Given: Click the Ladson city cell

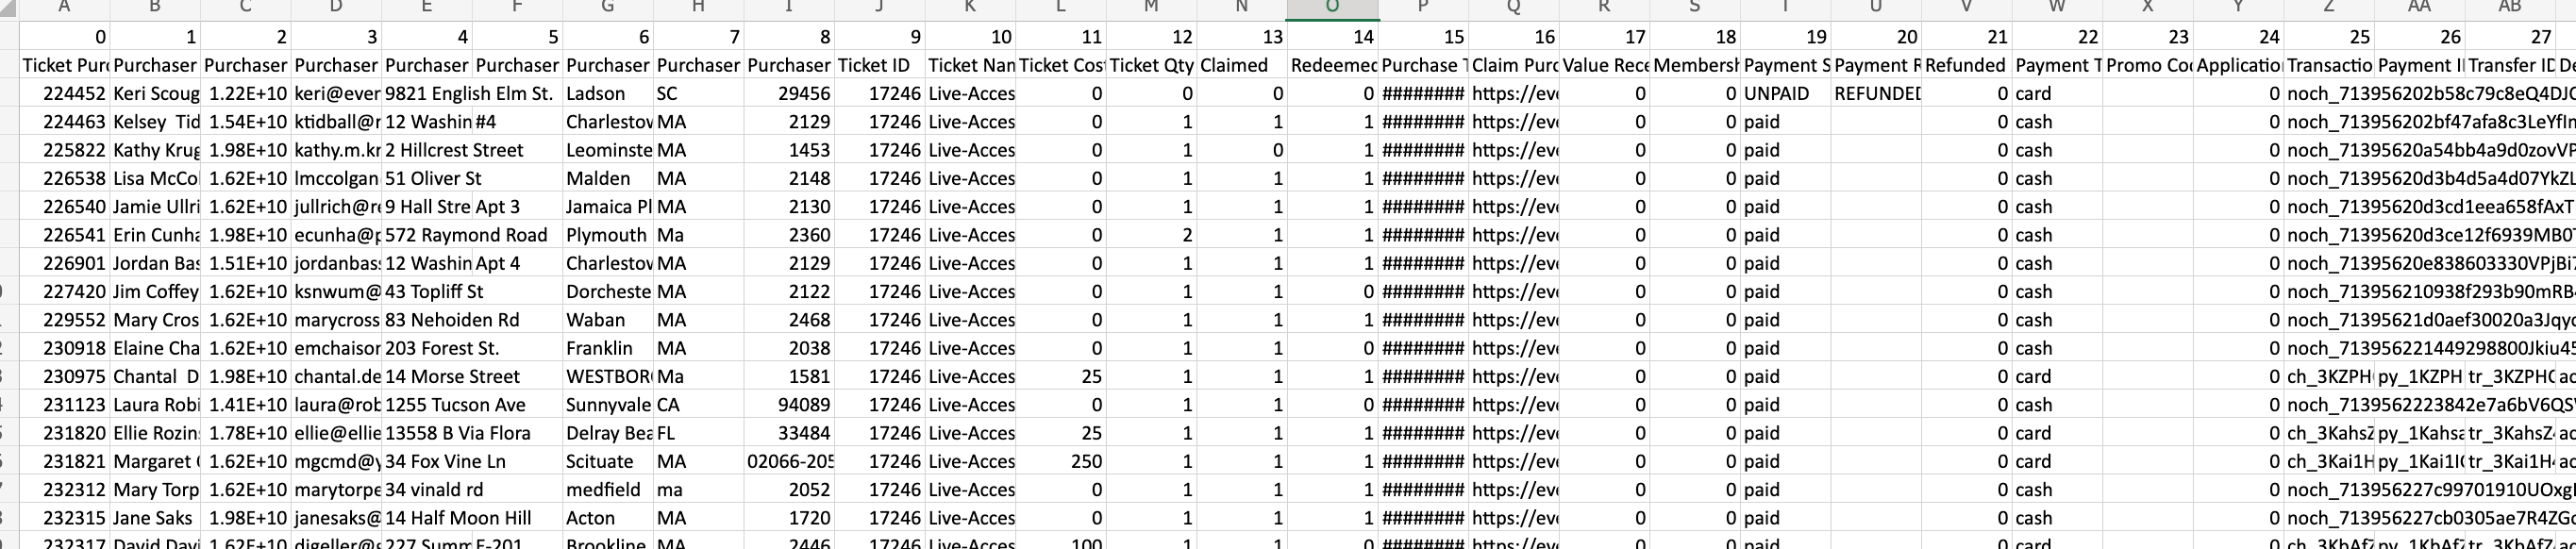Looking at the screenshot, I should [x=608, y=94].
